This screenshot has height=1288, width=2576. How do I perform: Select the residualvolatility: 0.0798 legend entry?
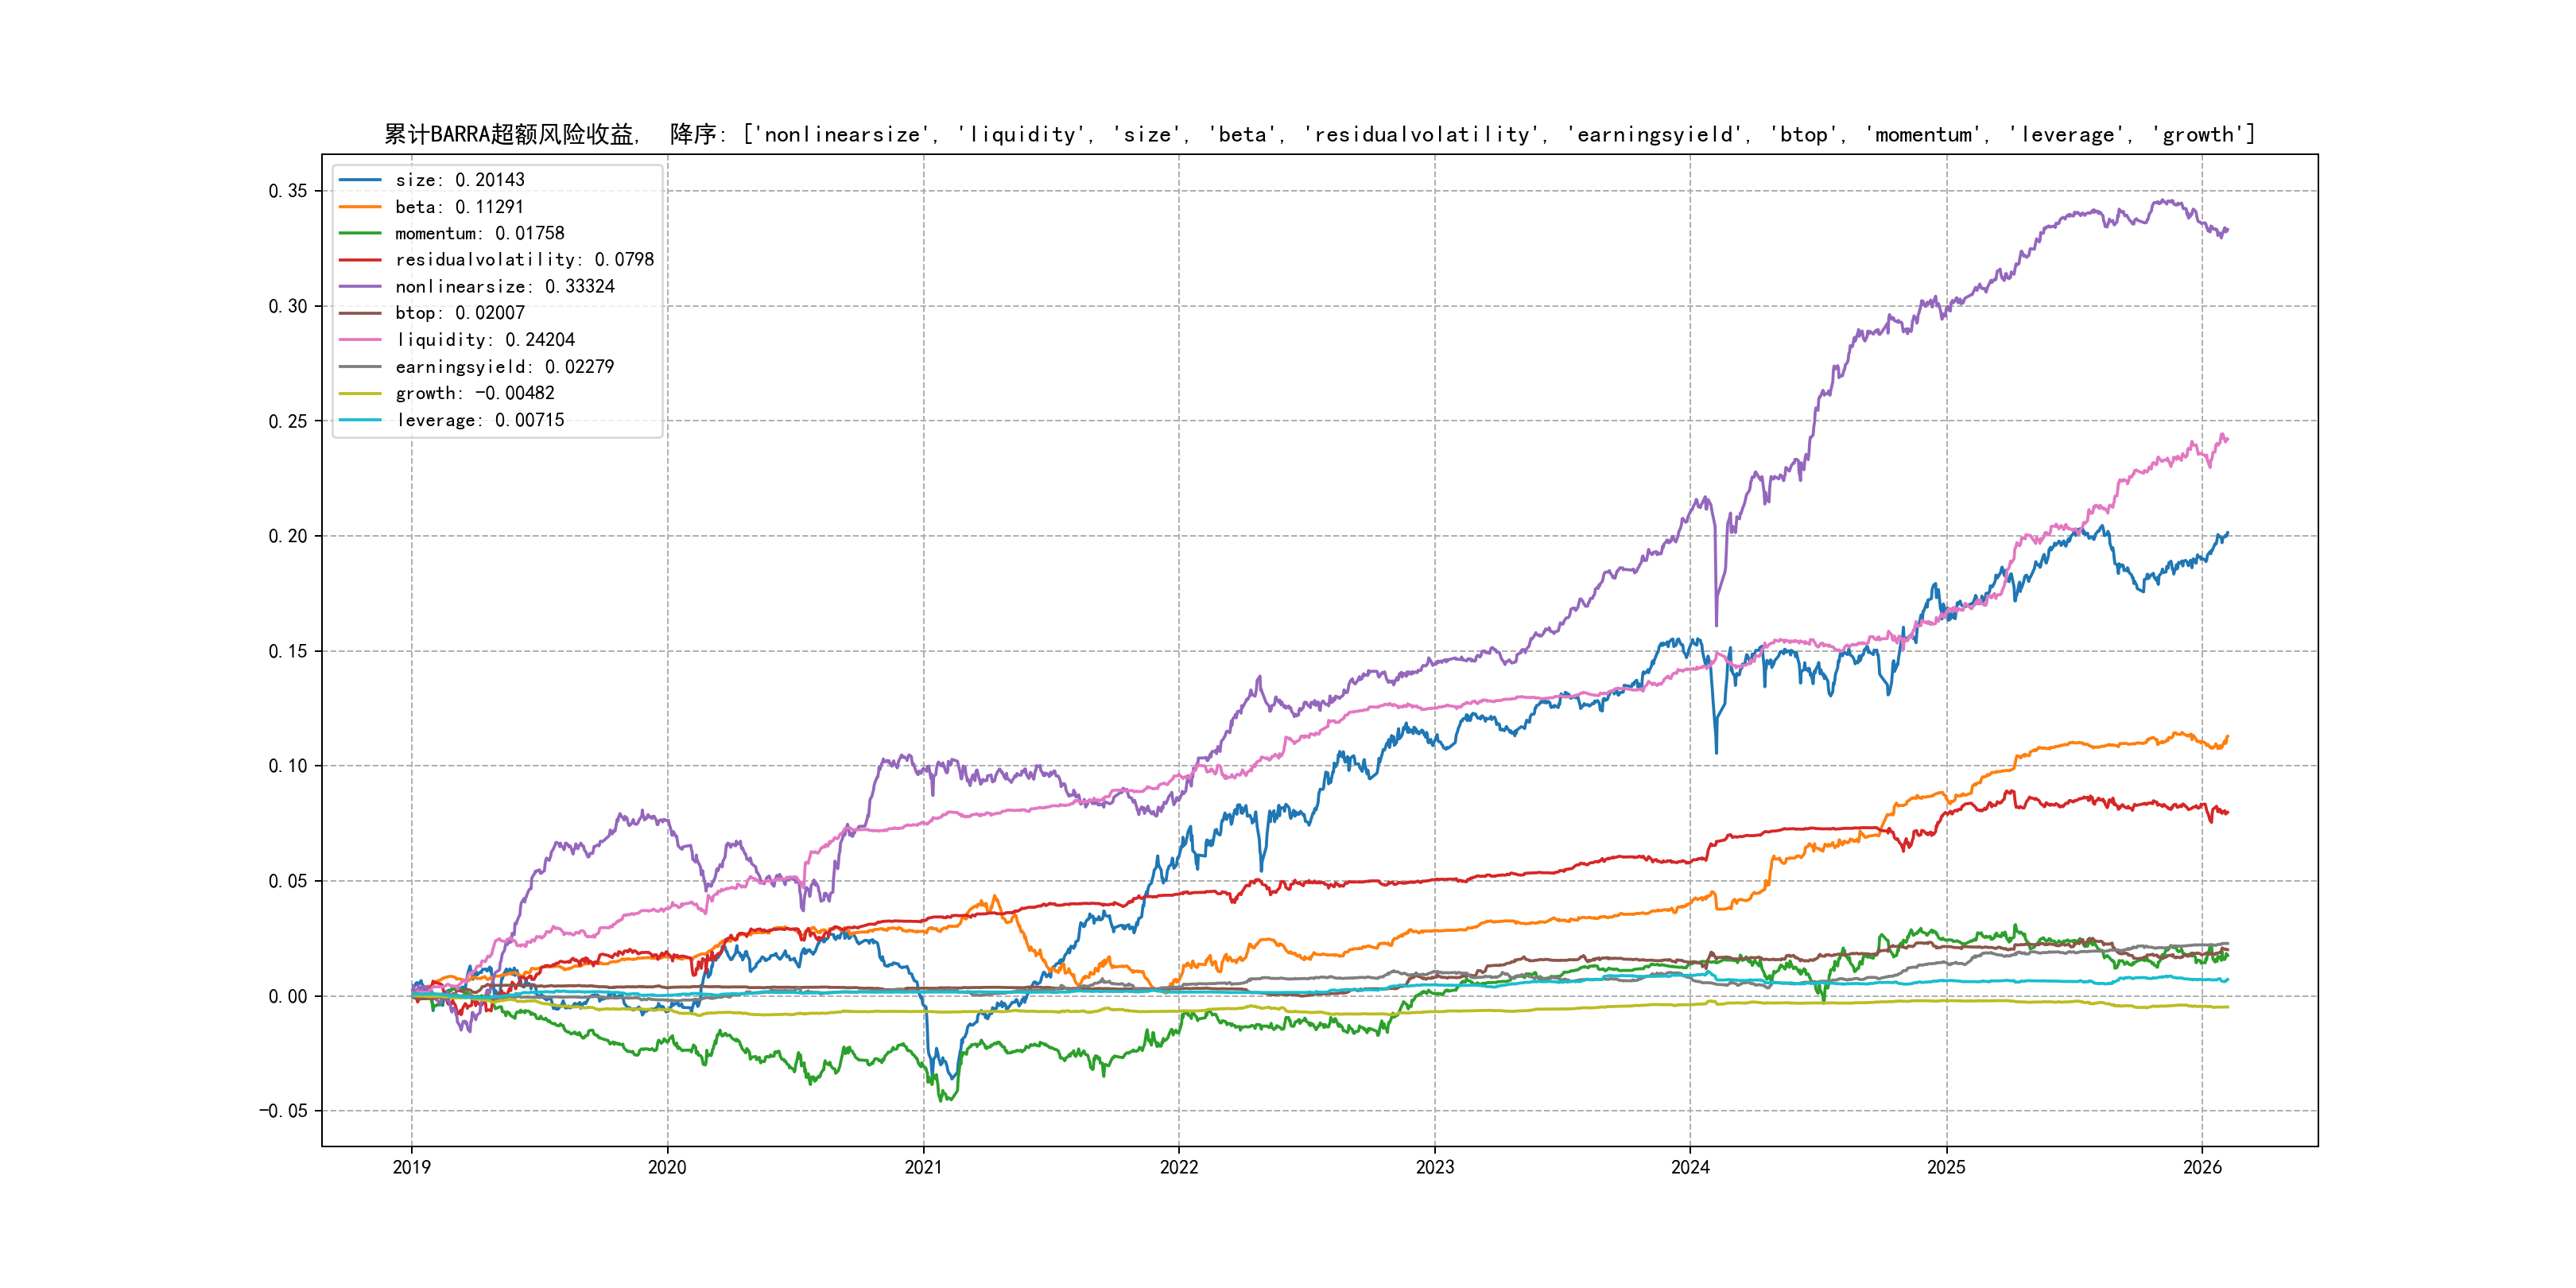[x=524, y=260]
